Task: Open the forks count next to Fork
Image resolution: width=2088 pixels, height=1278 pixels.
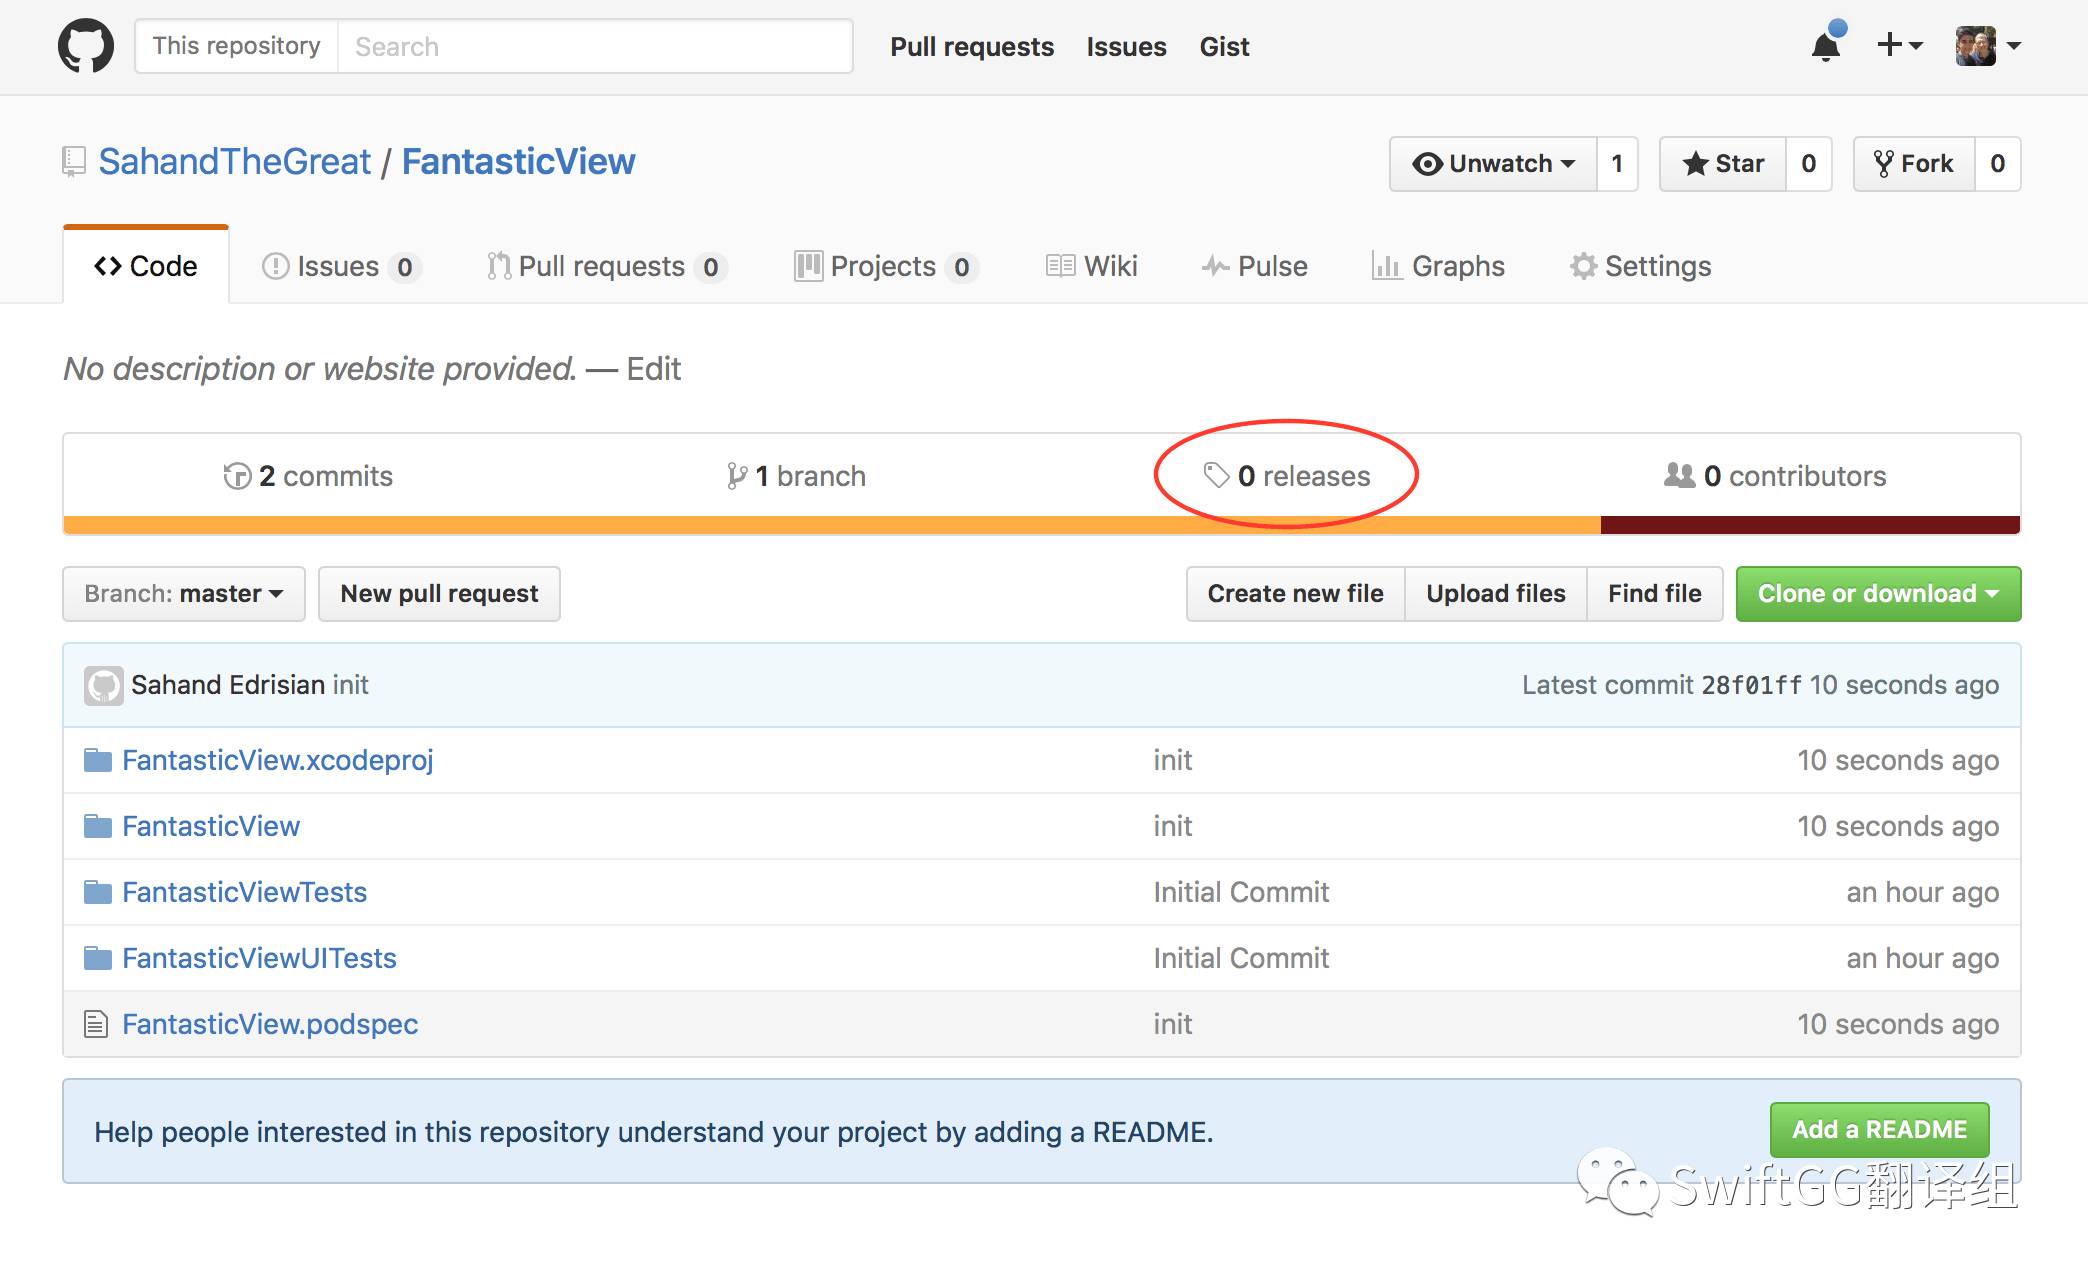Action: coord(1997,163)
